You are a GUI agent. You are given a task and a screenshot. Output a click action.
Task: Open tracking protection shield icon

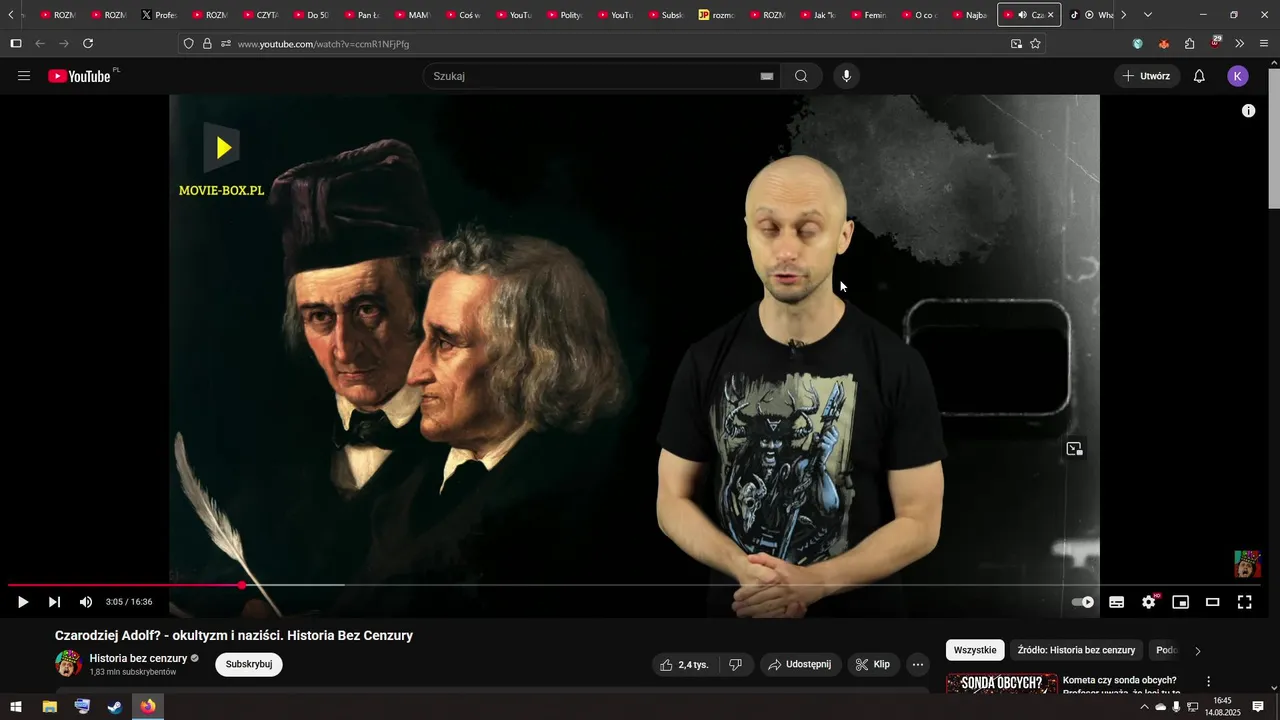188,44
